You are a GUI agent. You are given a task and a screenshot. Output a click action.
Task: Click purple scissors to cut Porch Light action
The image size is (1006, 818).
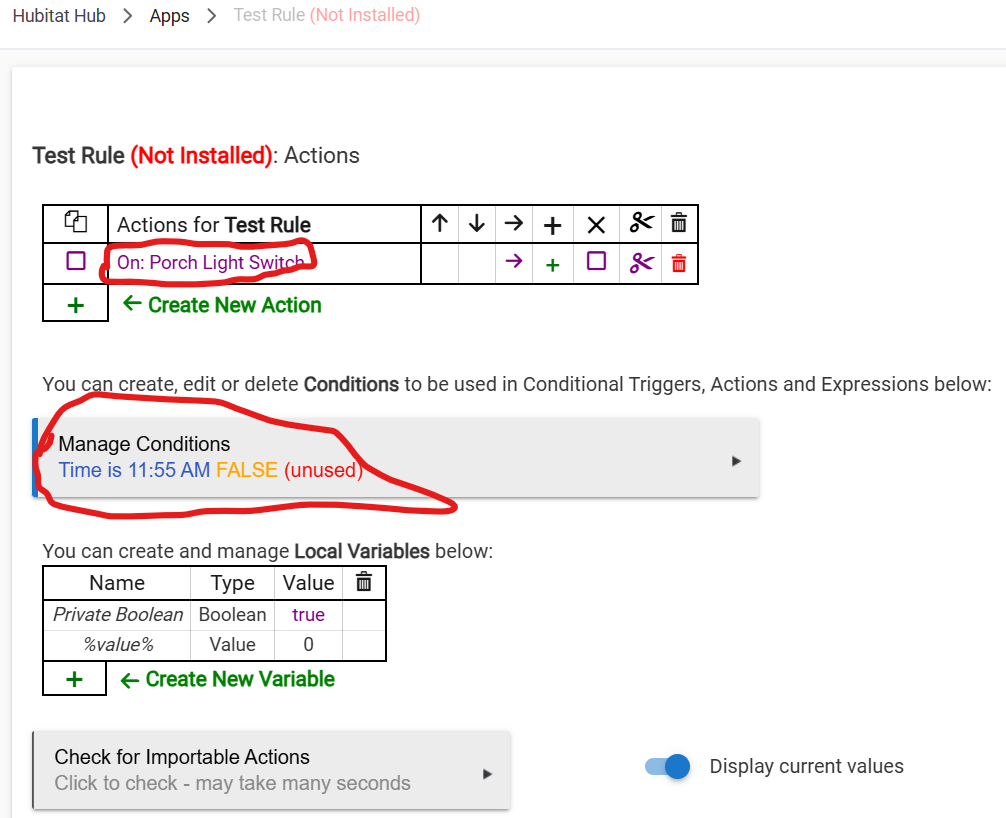coord(642,262)
